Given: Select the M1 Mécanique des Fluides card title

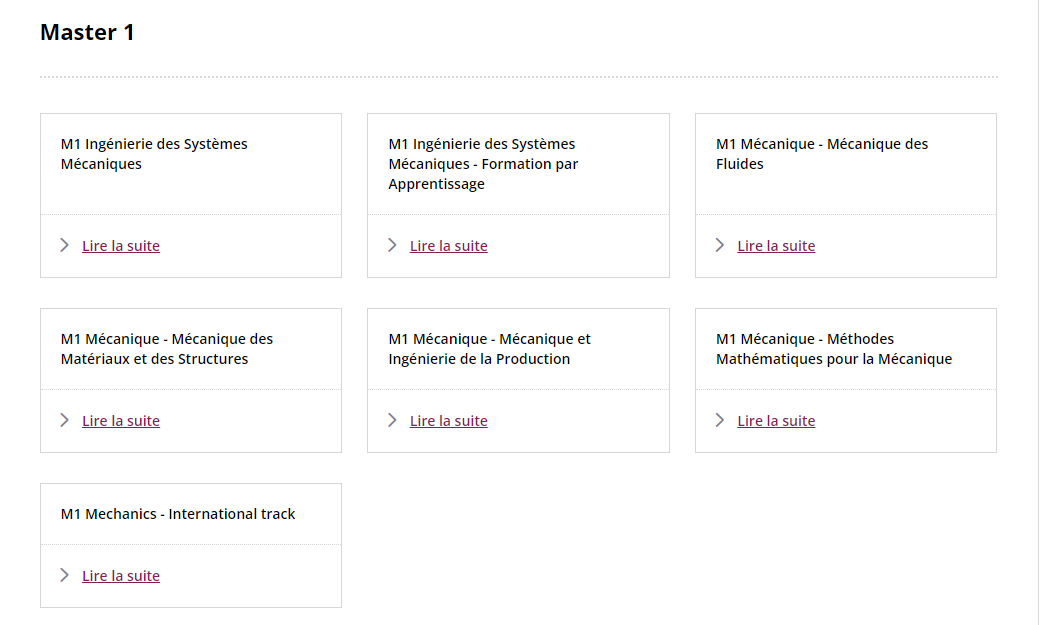Looking at the screenshot, I should click(822, 154).
